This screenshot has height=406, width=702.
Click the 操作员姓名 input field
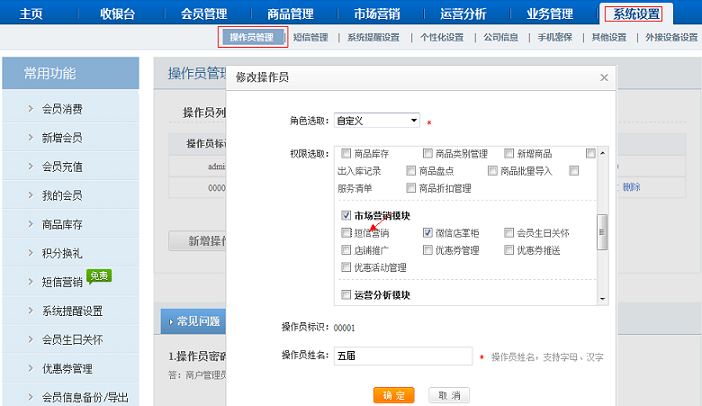tap(402, 356)
